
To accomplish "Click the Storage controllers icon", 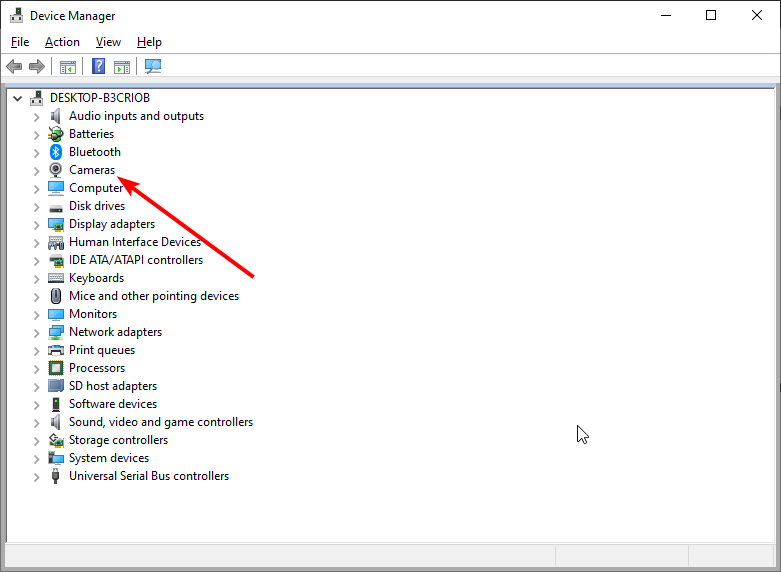I will (55, 440).
